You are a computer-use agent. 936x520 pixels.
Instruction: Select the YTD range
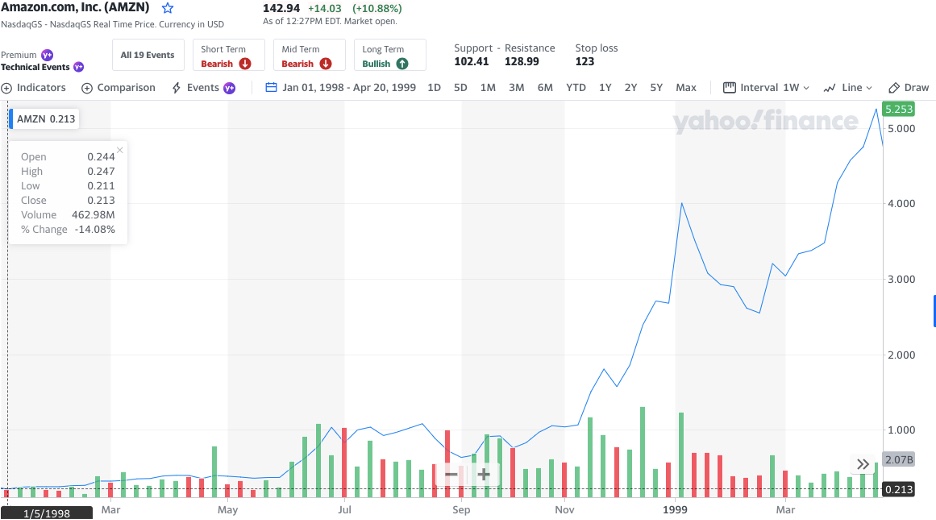pos(576,87)
